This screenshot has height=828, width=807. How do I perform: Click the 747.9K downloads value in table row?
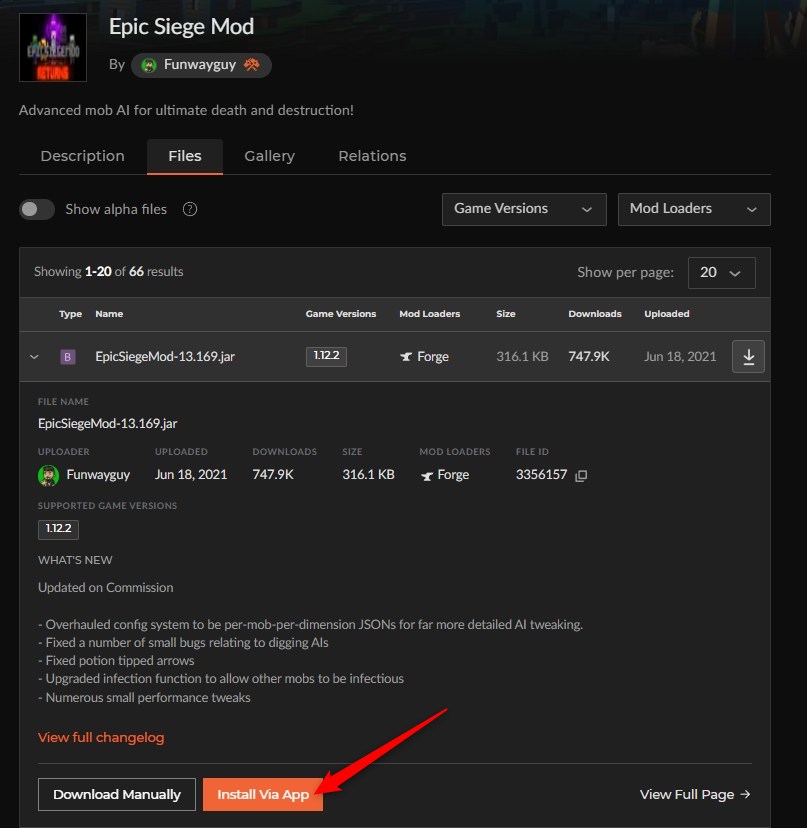tap(589, 356)
